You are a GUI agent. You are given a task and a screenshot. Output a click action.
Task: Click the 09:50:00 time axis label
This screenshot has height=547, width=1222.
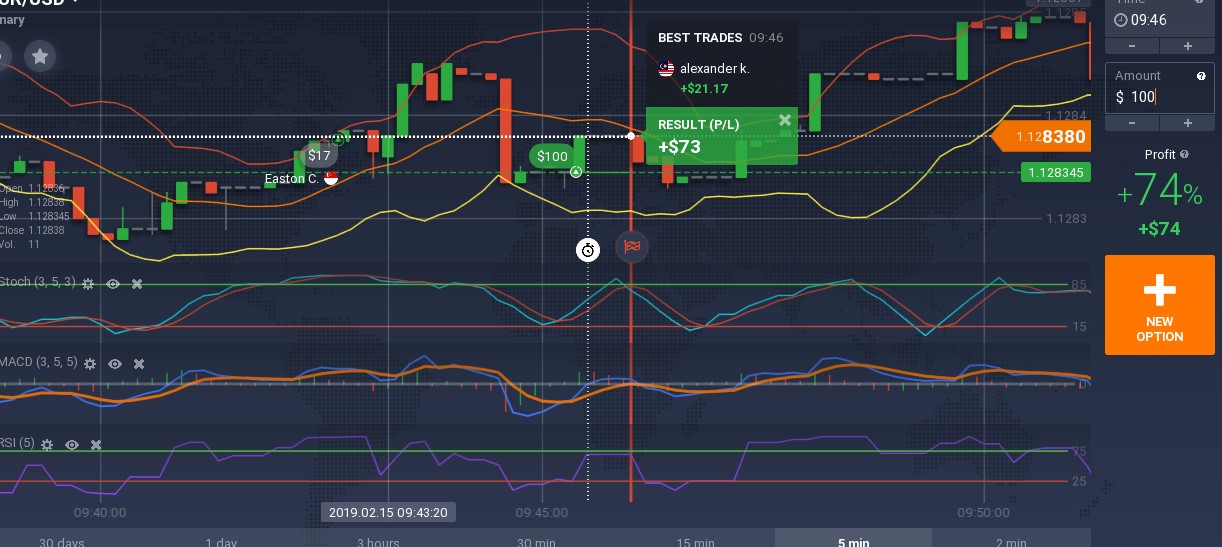click(x=984, y=512)
